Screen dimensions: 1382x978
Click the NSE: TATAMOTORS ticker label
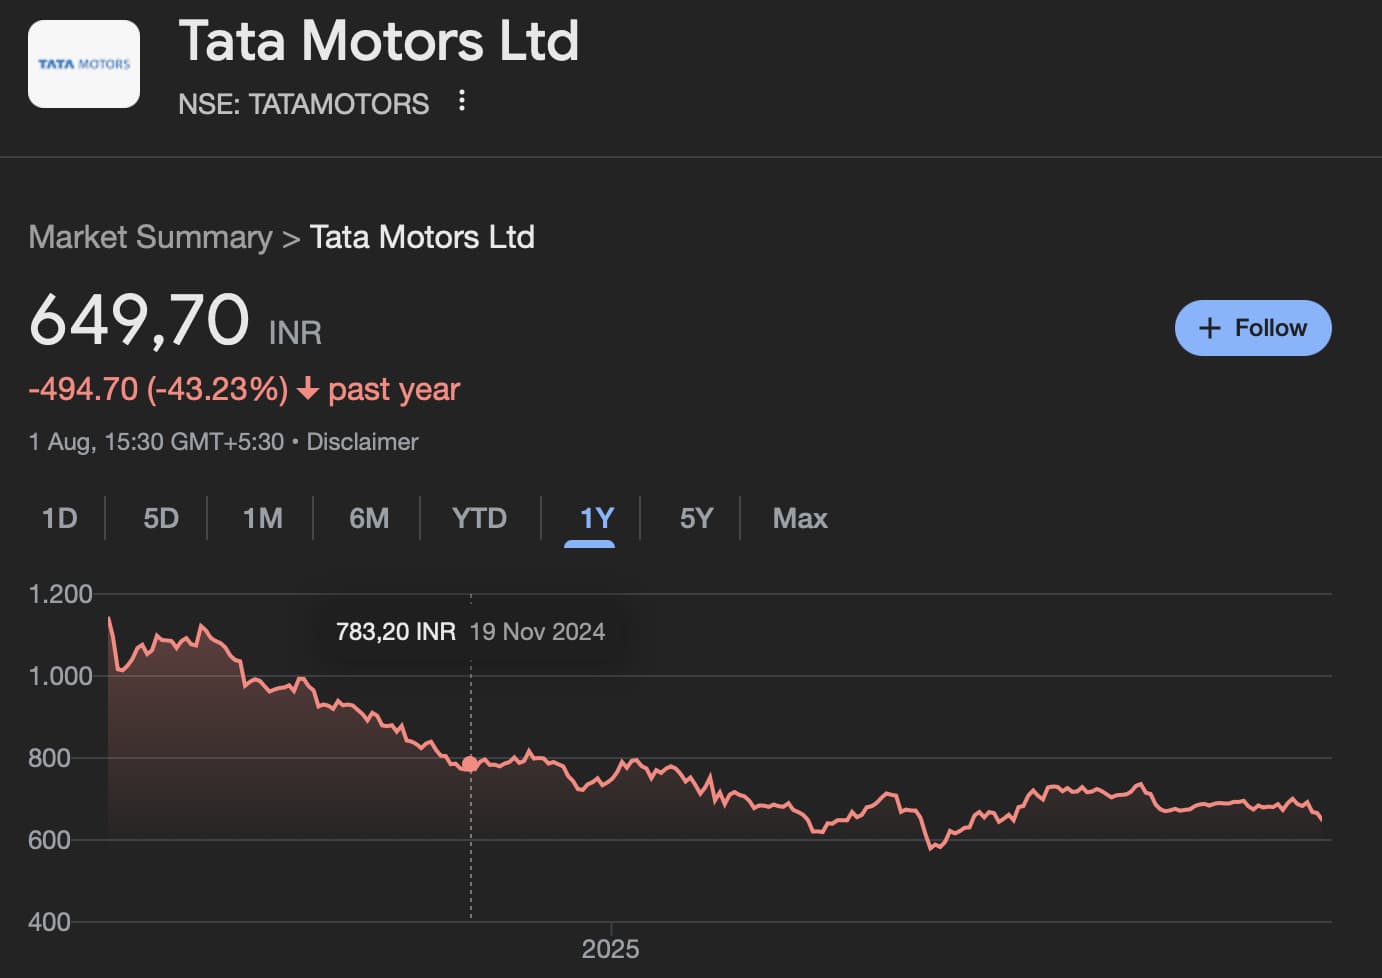pyautogui.click(x=303, y=104)
